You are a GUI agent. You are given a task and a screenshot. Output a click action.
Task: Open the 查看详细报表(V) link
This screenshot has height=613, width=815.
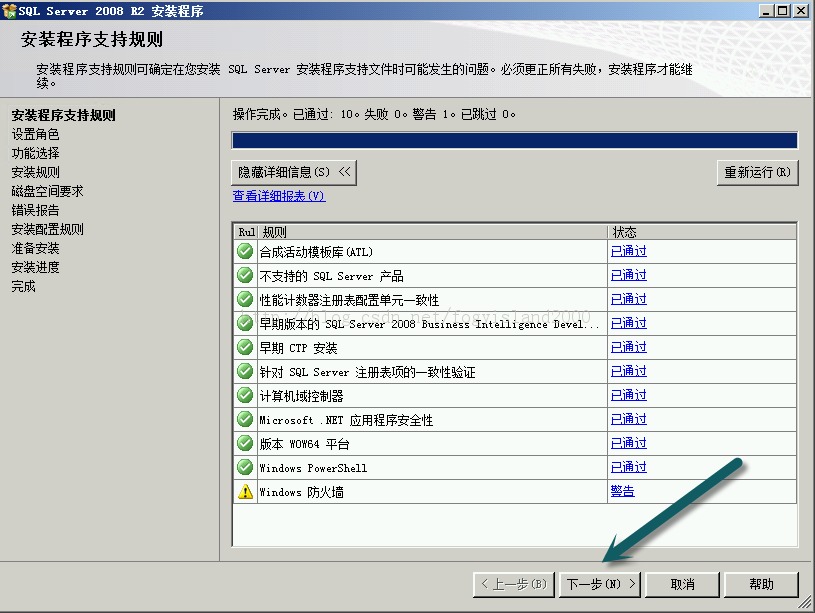tap(279, 196)
